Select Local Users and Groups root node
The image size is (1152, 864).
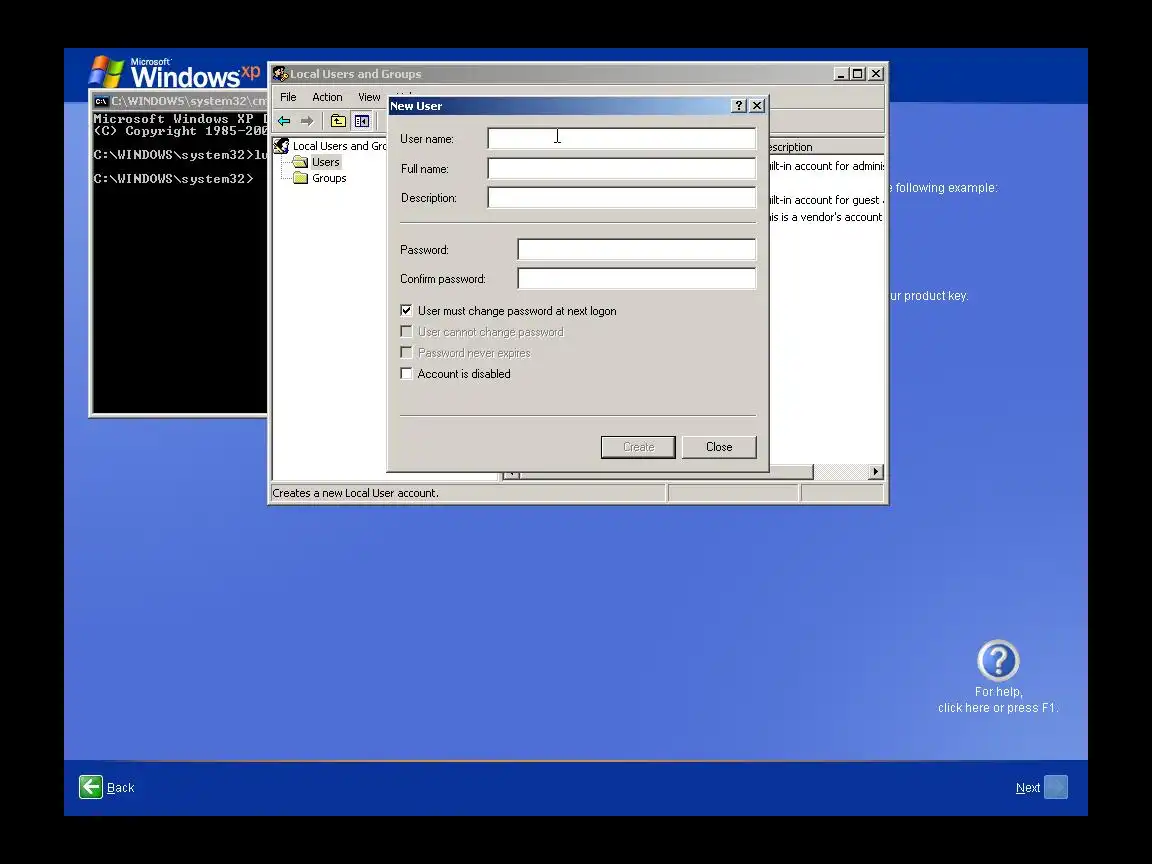pyautogui.click(x=339, y=145)
